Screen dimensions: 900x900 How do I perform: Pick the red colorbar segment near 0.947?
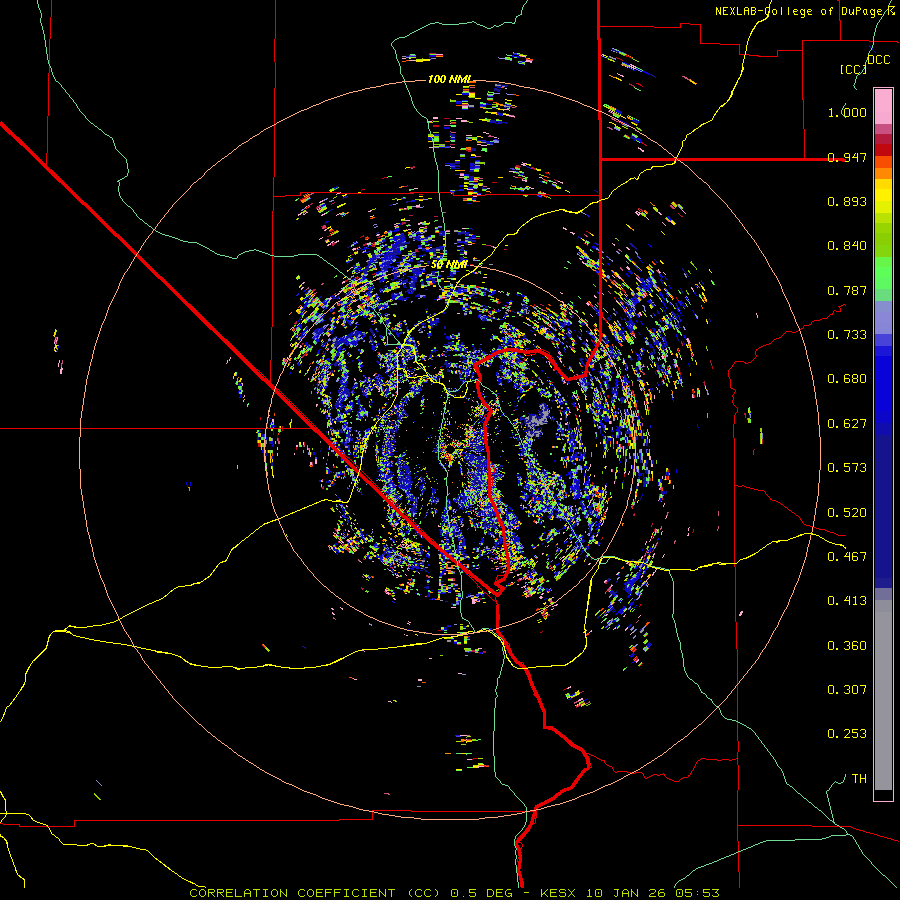[x=883, y=150]
